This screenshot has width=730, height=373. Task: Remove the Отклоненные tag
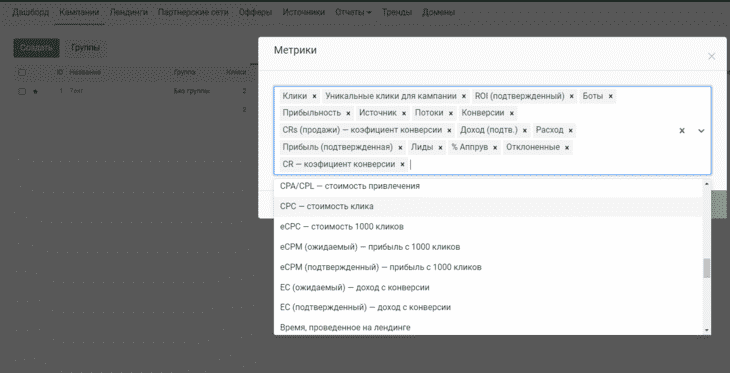tap(567, 148)
